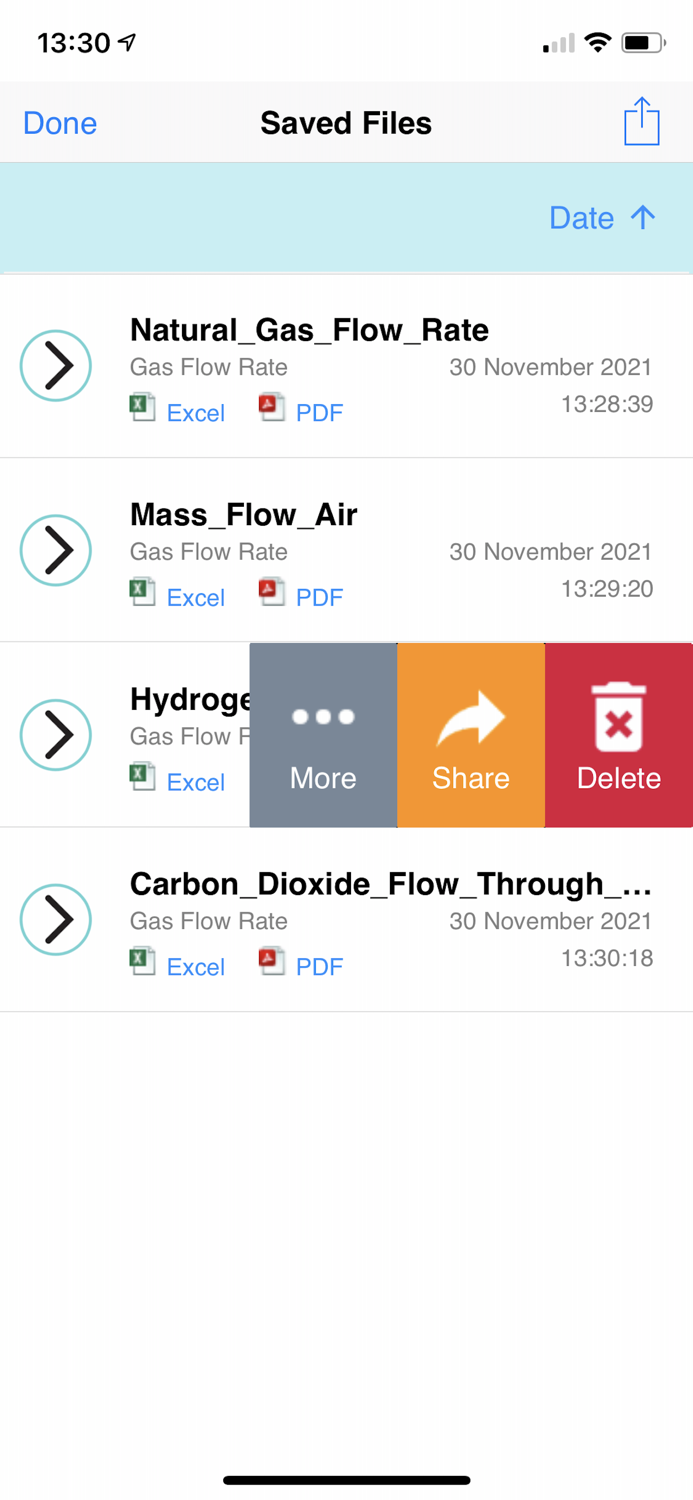Toggle the Date sort direction arrow
Image resolution: width=693 pixels, height=1500 pixels.
(645, 218)
